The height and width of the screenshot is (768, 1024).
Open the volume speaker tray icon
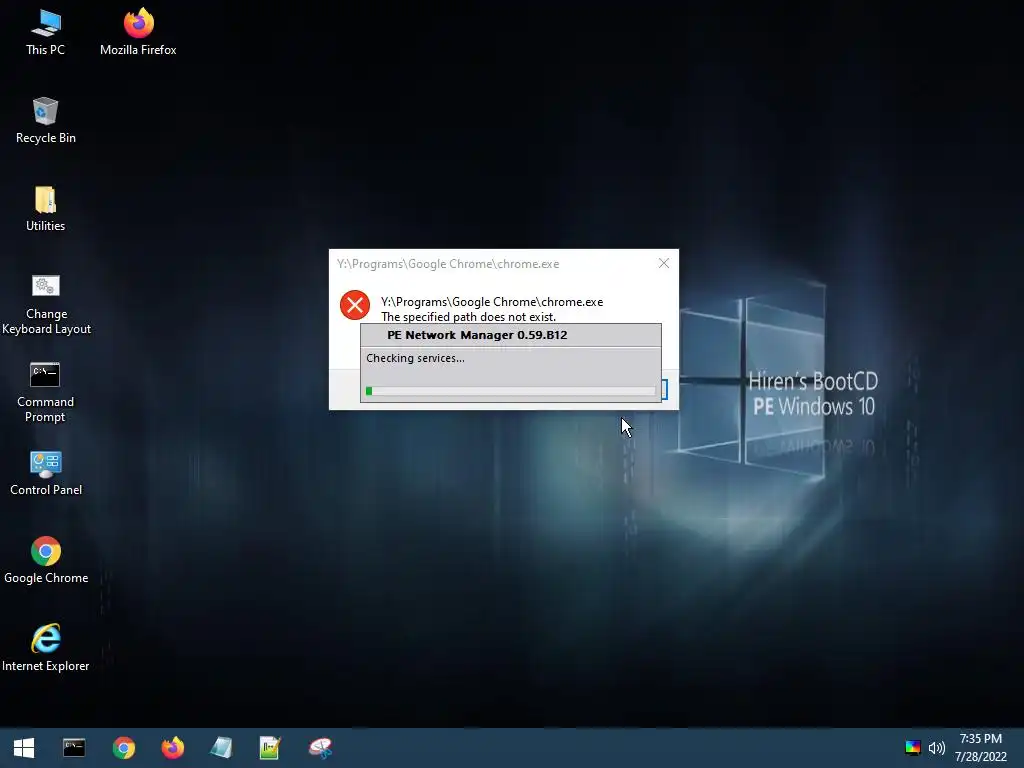click(936, 748)
